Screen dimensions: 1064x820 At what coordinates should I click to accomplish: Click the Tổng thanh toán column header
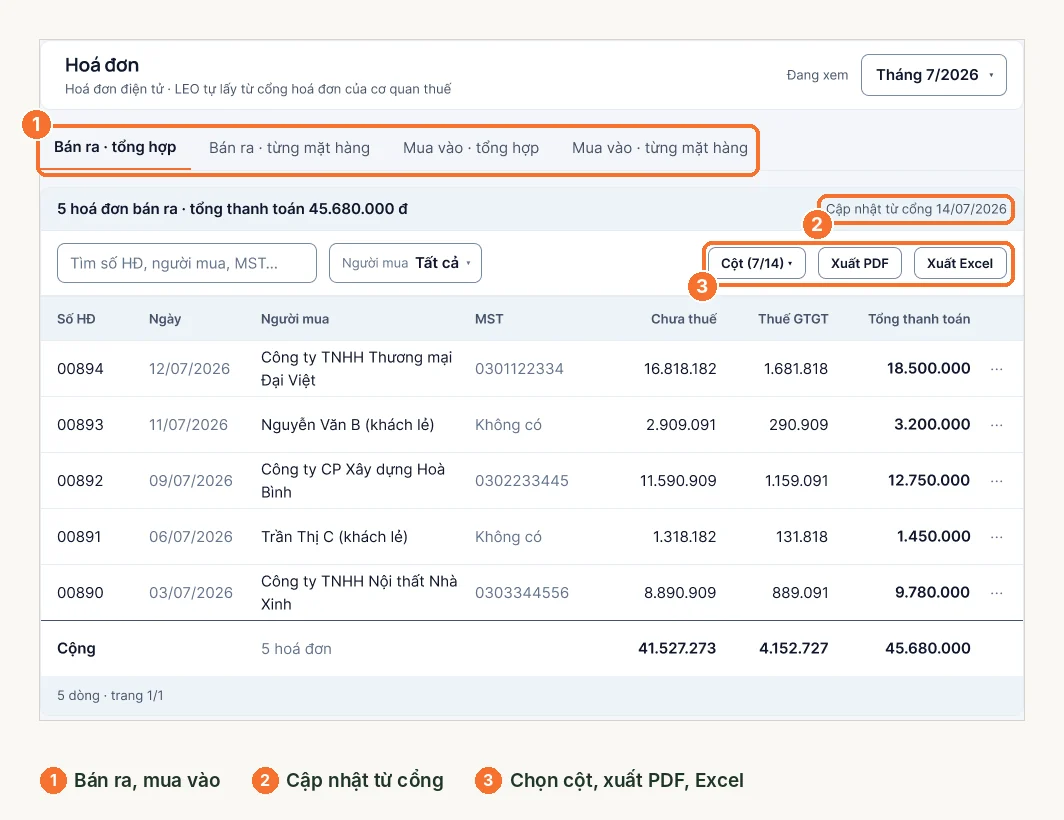919,319
